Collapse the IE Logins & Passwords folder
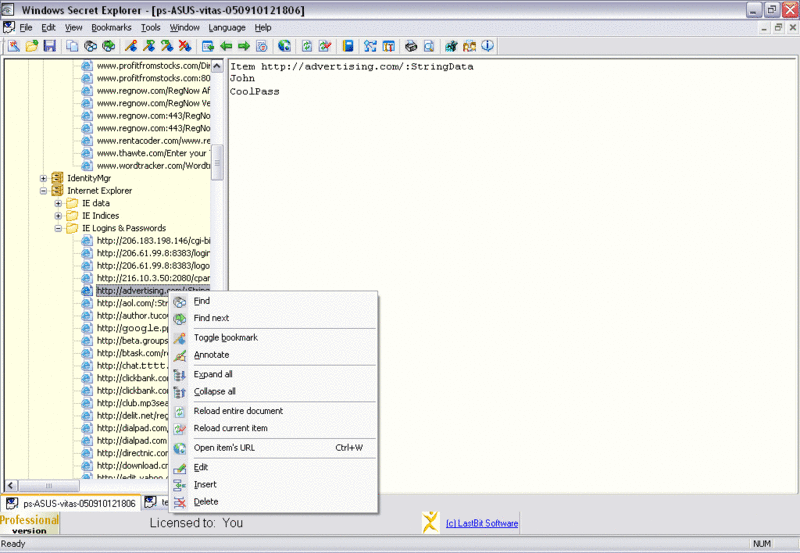Viewport: 800px width, 553px height. [59, 228]
